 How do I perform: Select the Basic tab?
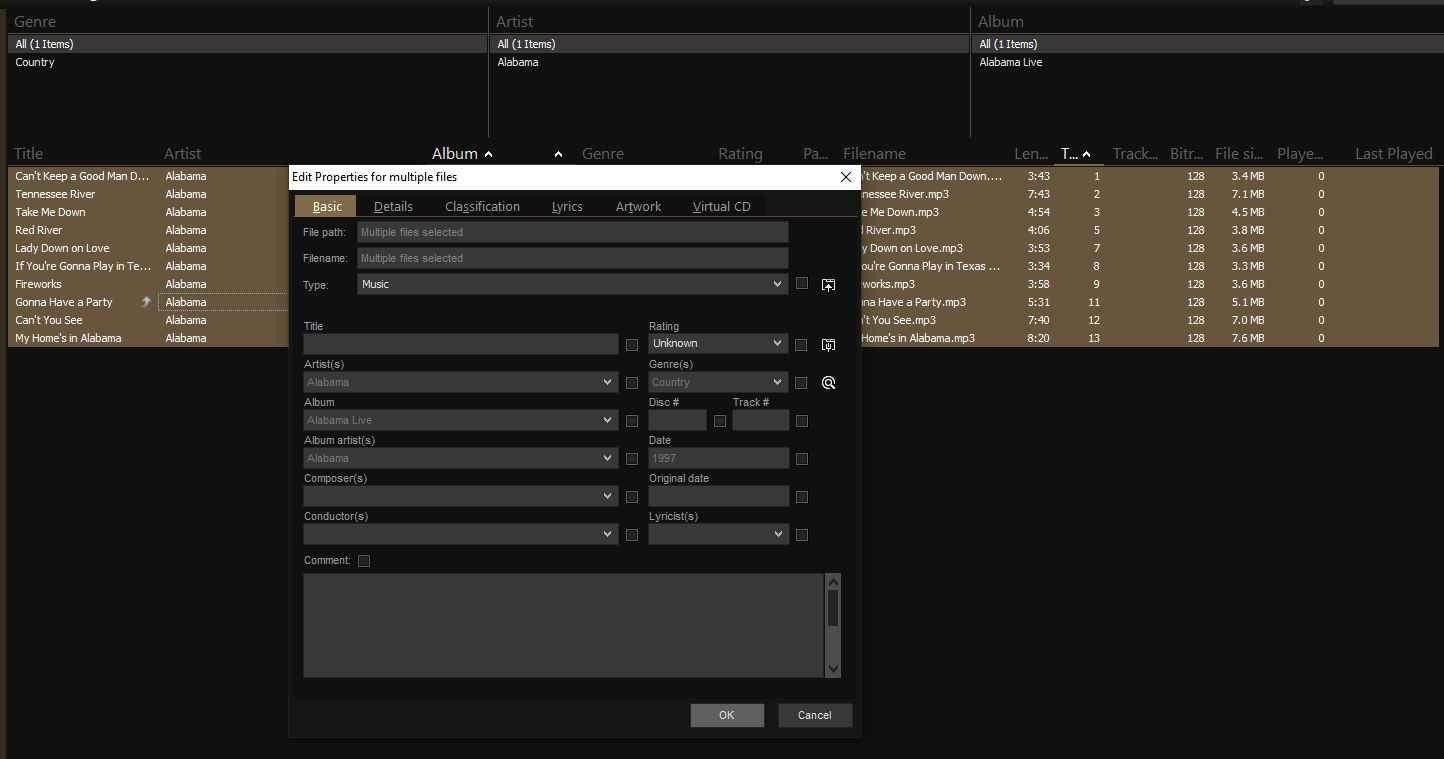326,206
